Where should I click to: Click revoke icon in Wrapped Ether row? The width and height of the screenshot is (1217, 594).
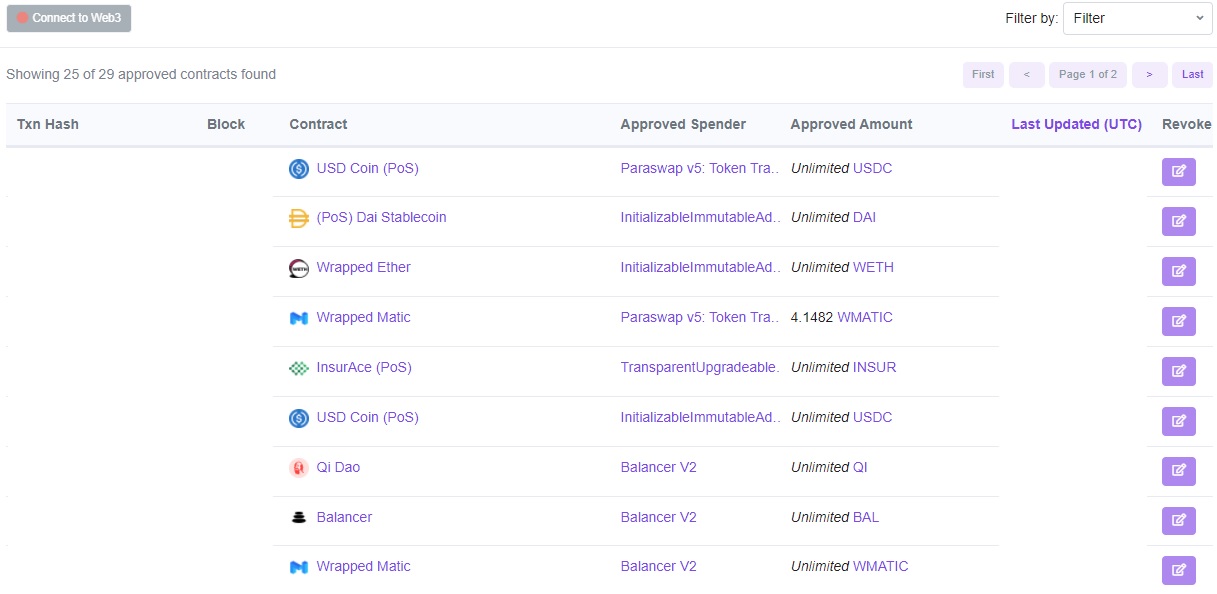1178,271
